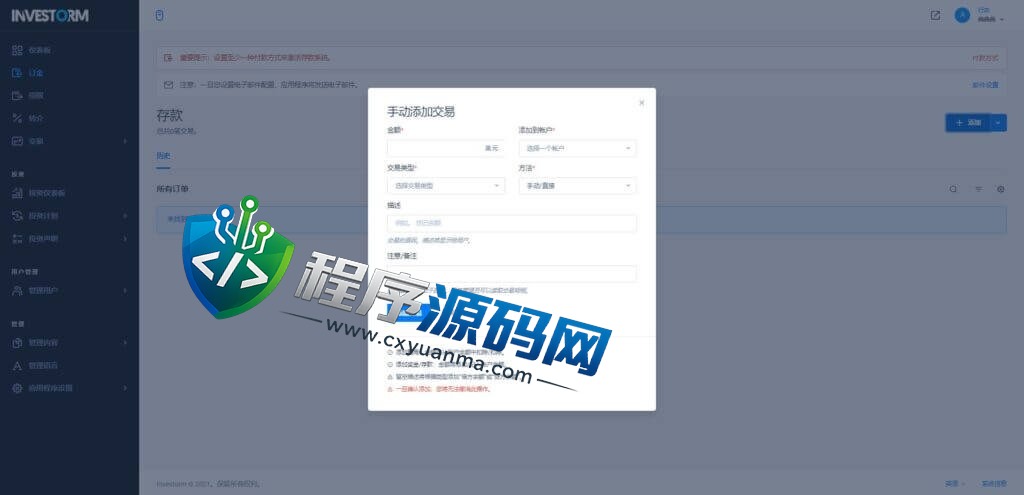Click the note/remark input field in dialog
The width and height of the screenshot is (1024, 495).
pyautogui.click(x=511, y=274)
